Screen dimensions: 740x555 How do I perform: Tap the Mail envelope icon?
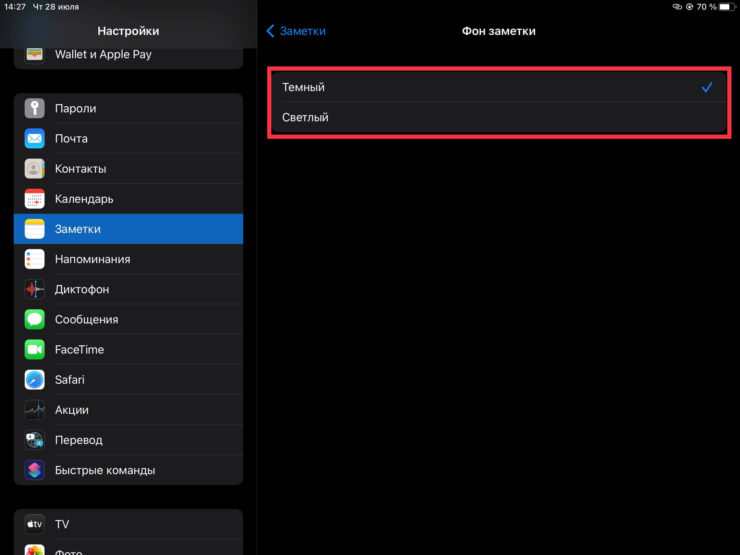[35, 139]
